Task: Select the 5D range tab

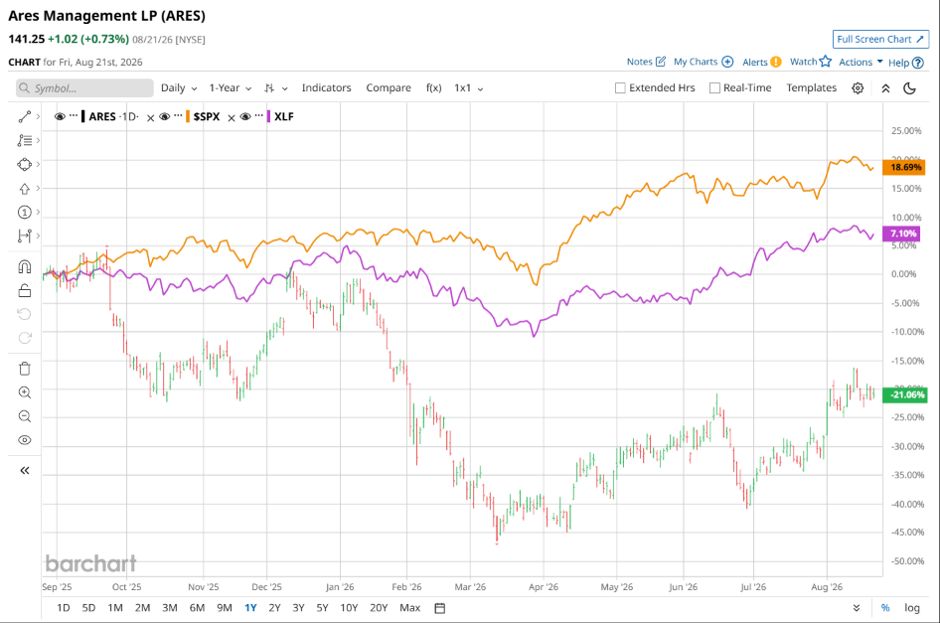Action: (x=89, y=608)
